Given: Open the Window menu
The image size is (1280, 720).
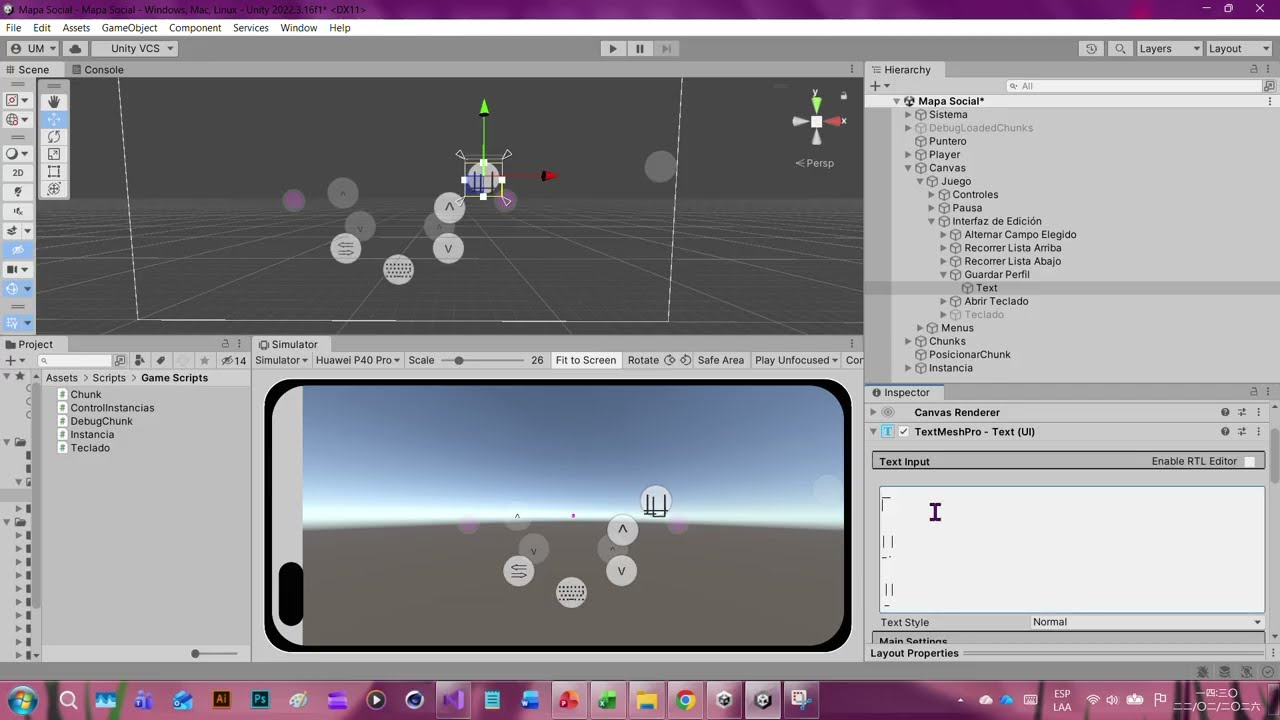Looking at the screenshot, I should tap(298, 28).
